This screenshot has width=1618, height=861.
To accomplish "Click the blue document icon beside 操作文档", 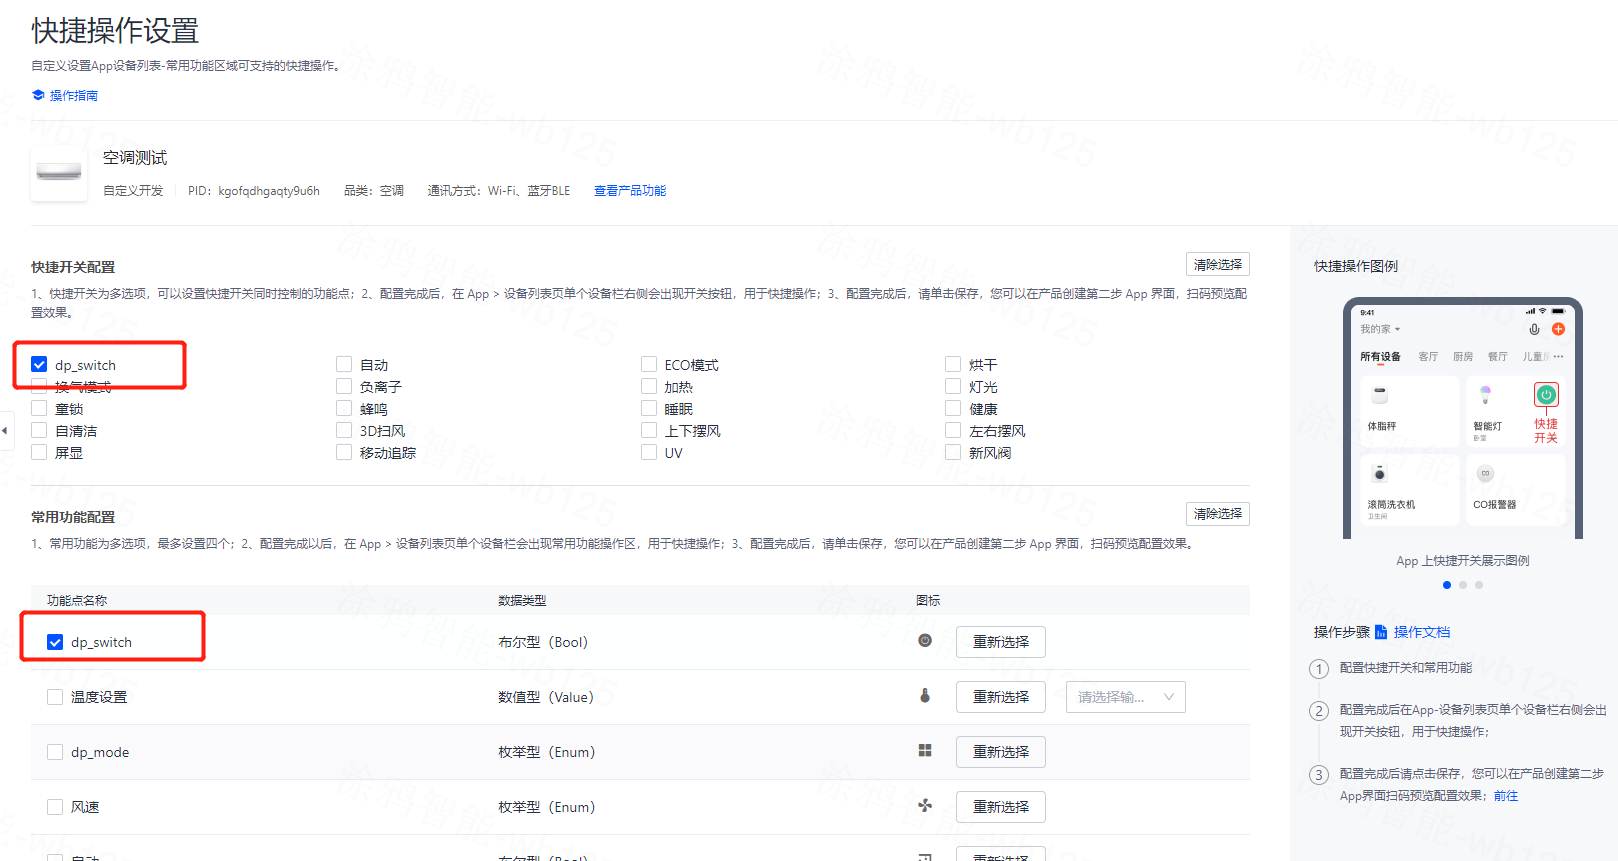I will pyautogui.click(x=1381, y=632).
